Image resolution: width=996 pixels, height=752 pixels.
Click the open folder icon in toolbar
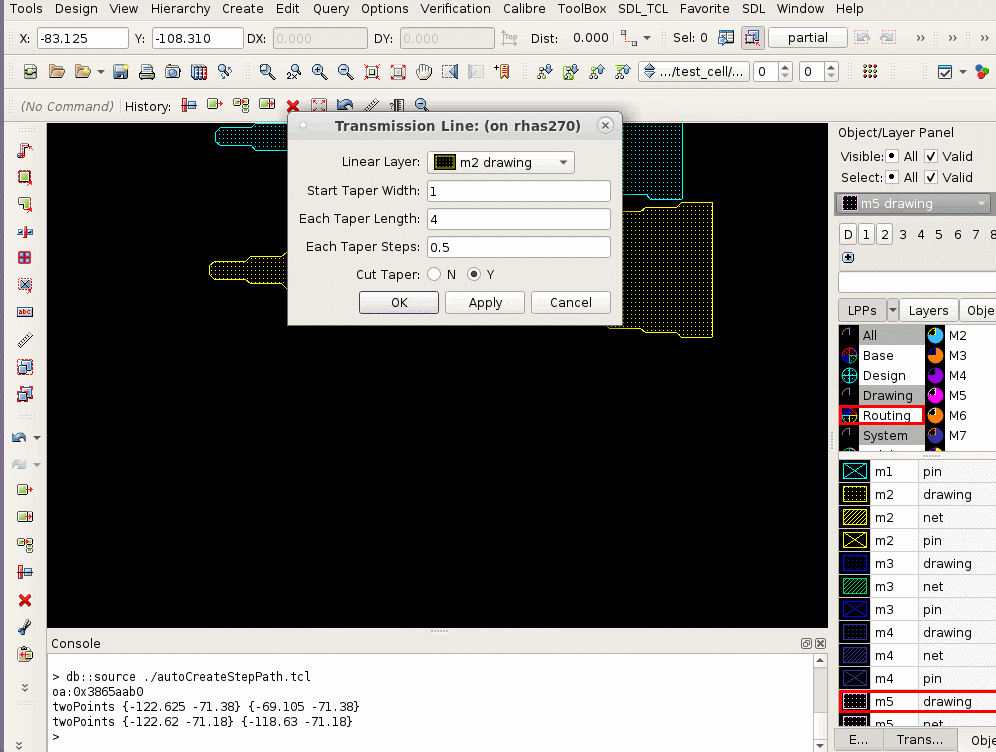click(57, 72)
